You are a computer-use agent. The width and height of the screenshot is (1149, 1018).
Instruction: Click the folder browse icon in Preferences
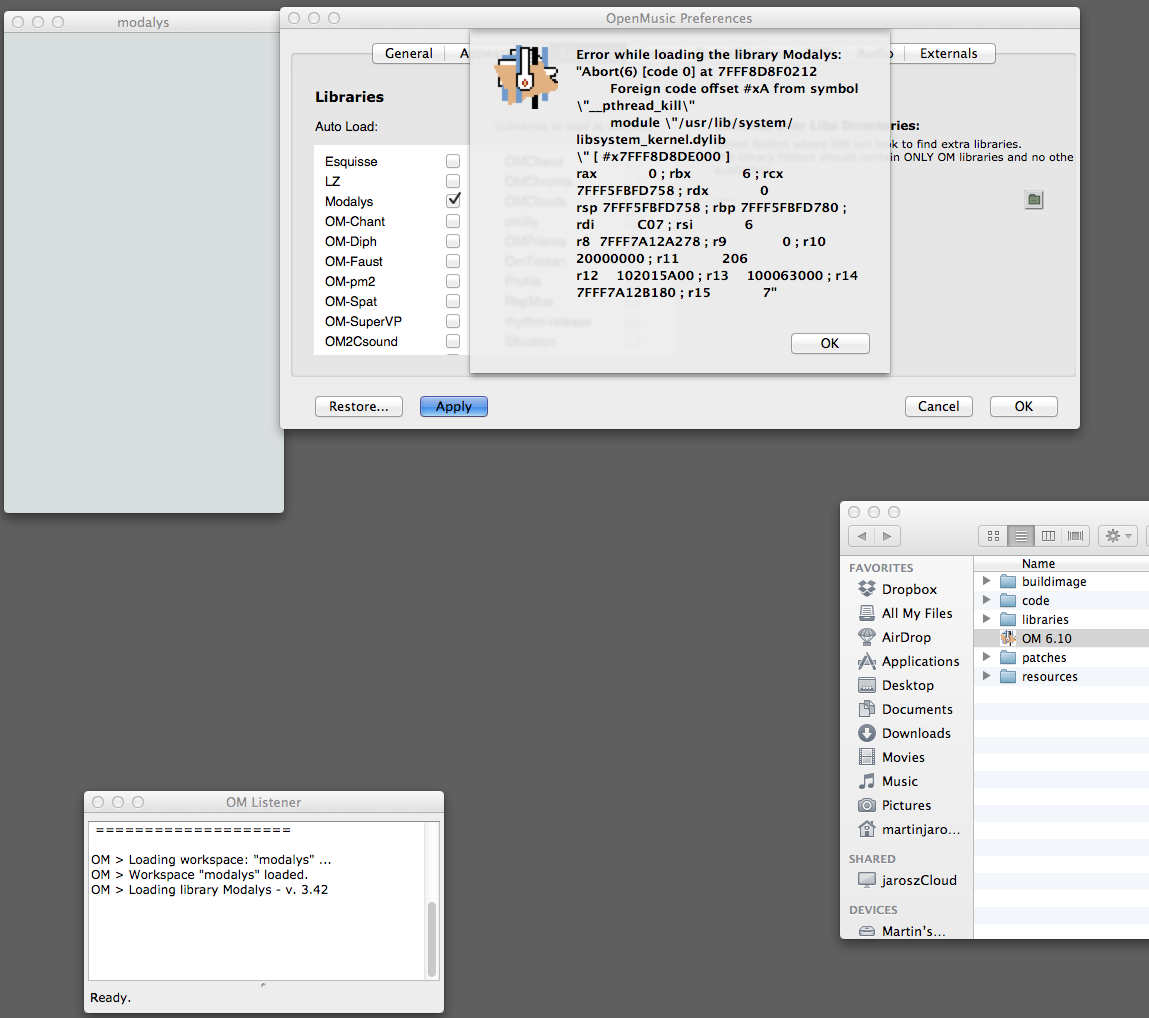tap(1033, 199)
